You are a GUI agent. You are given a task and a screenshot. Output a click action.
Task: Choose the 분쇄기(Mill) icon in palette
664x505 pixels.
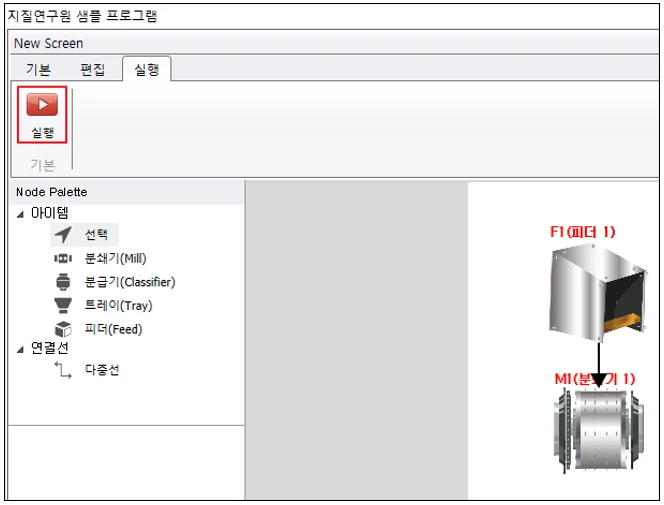coord(63,258)
